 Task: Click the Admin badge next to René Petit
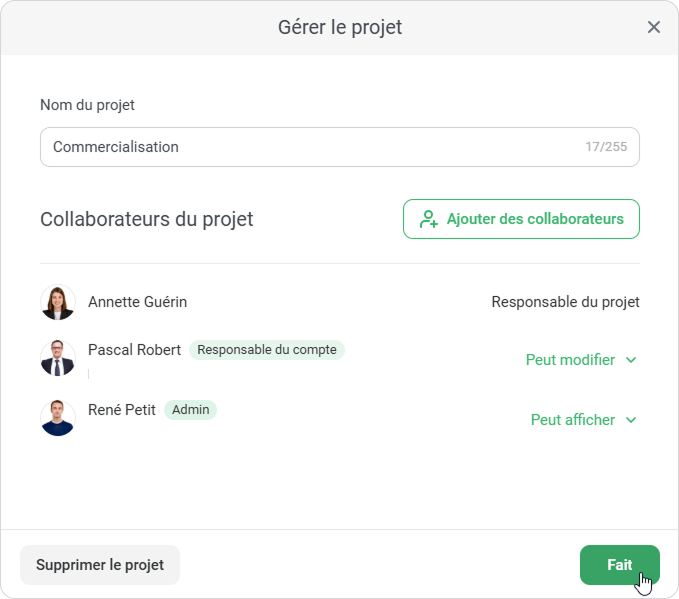click(190, 410)
